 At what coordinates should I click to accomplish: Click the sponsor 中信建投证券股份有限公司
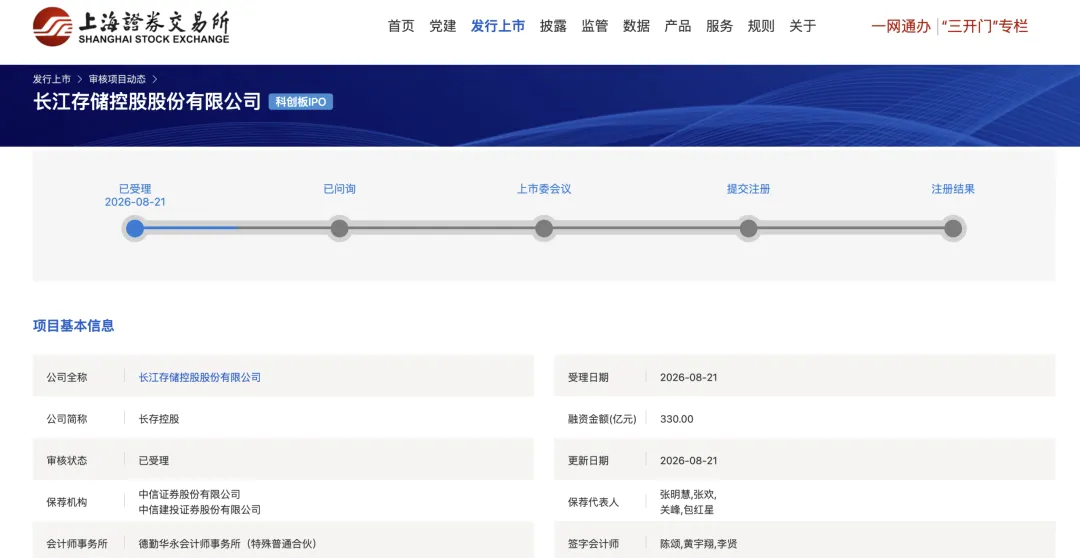click(200, 510)
